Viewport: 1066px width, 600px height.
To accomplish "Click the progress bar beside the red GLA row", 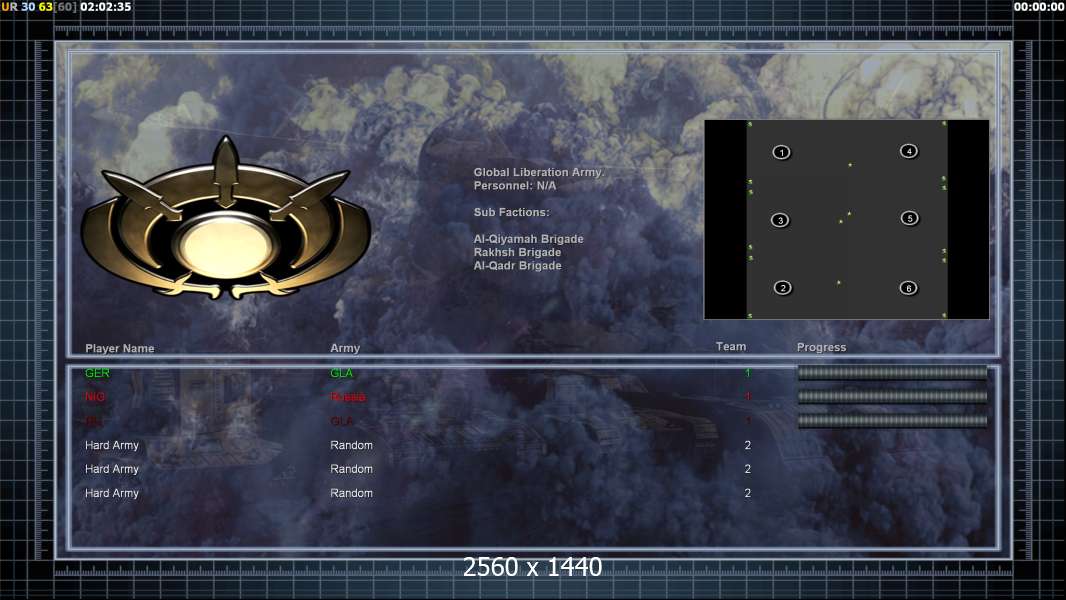I will (x=892, y=421).
